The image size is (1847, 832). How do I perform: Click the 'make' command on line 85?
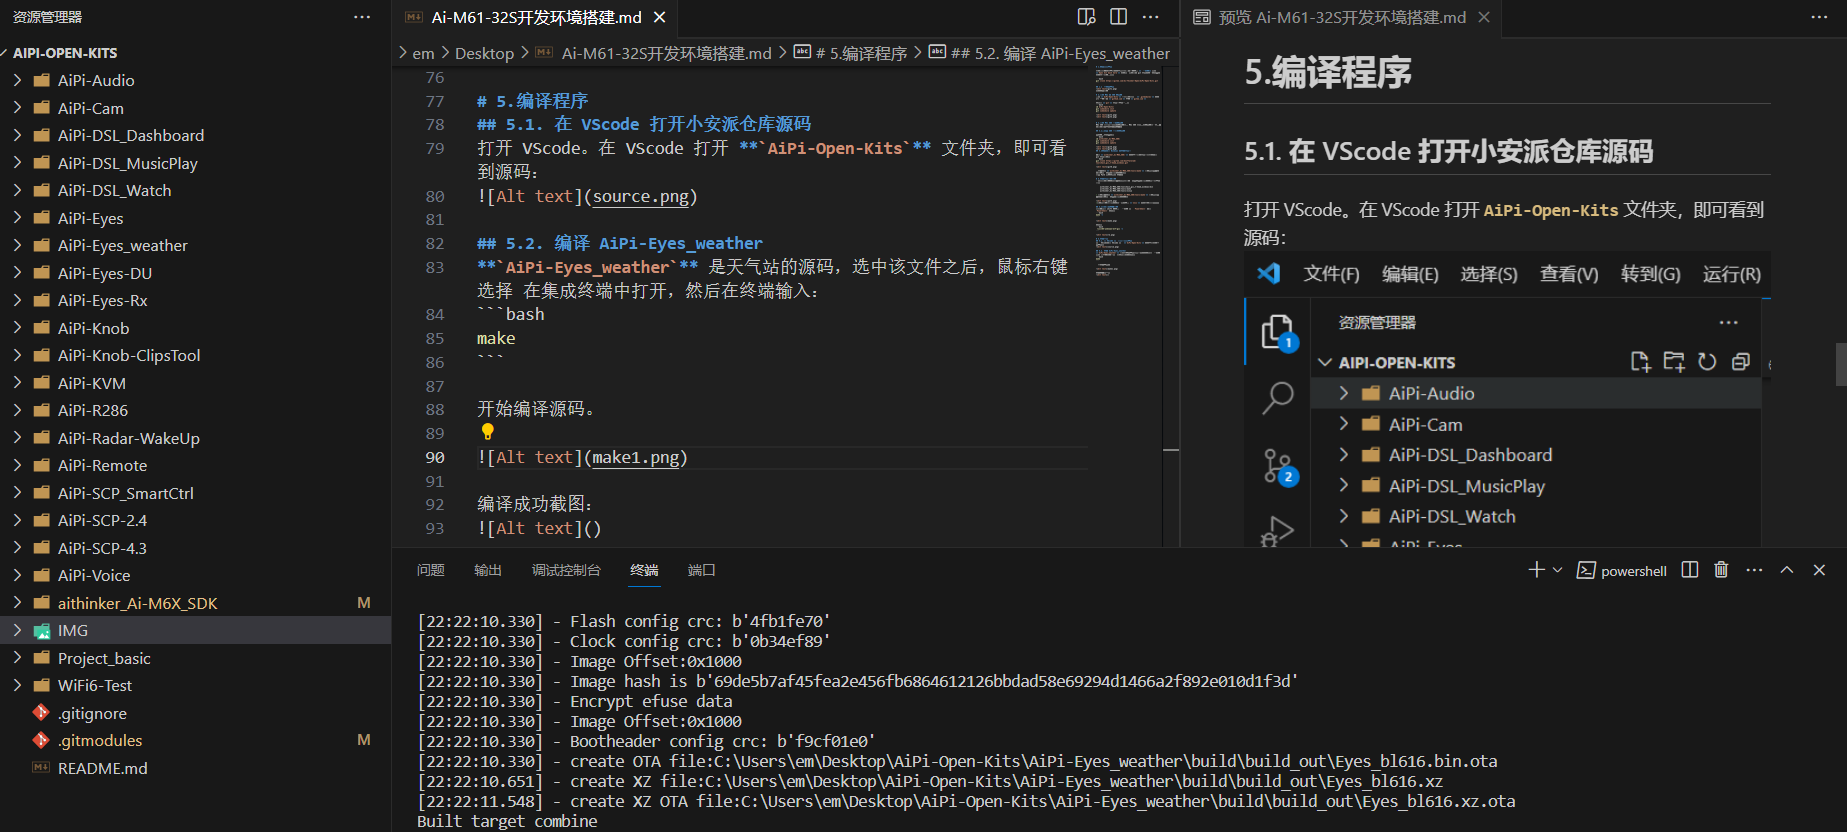pos(496,338)
